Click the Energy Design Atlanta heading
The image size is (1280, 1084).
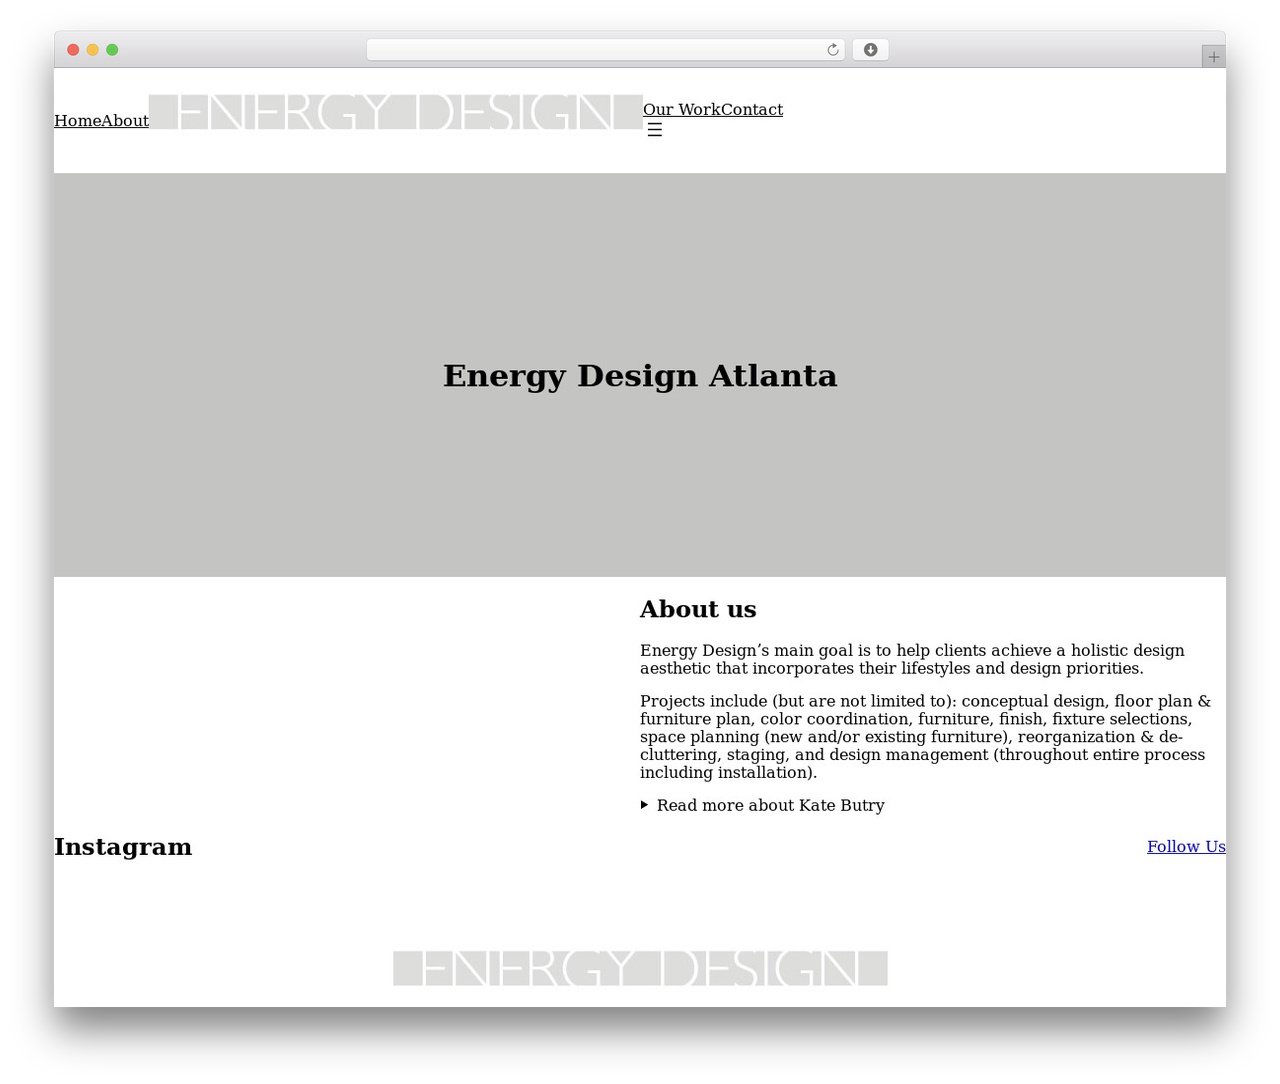tap(640, 375)
